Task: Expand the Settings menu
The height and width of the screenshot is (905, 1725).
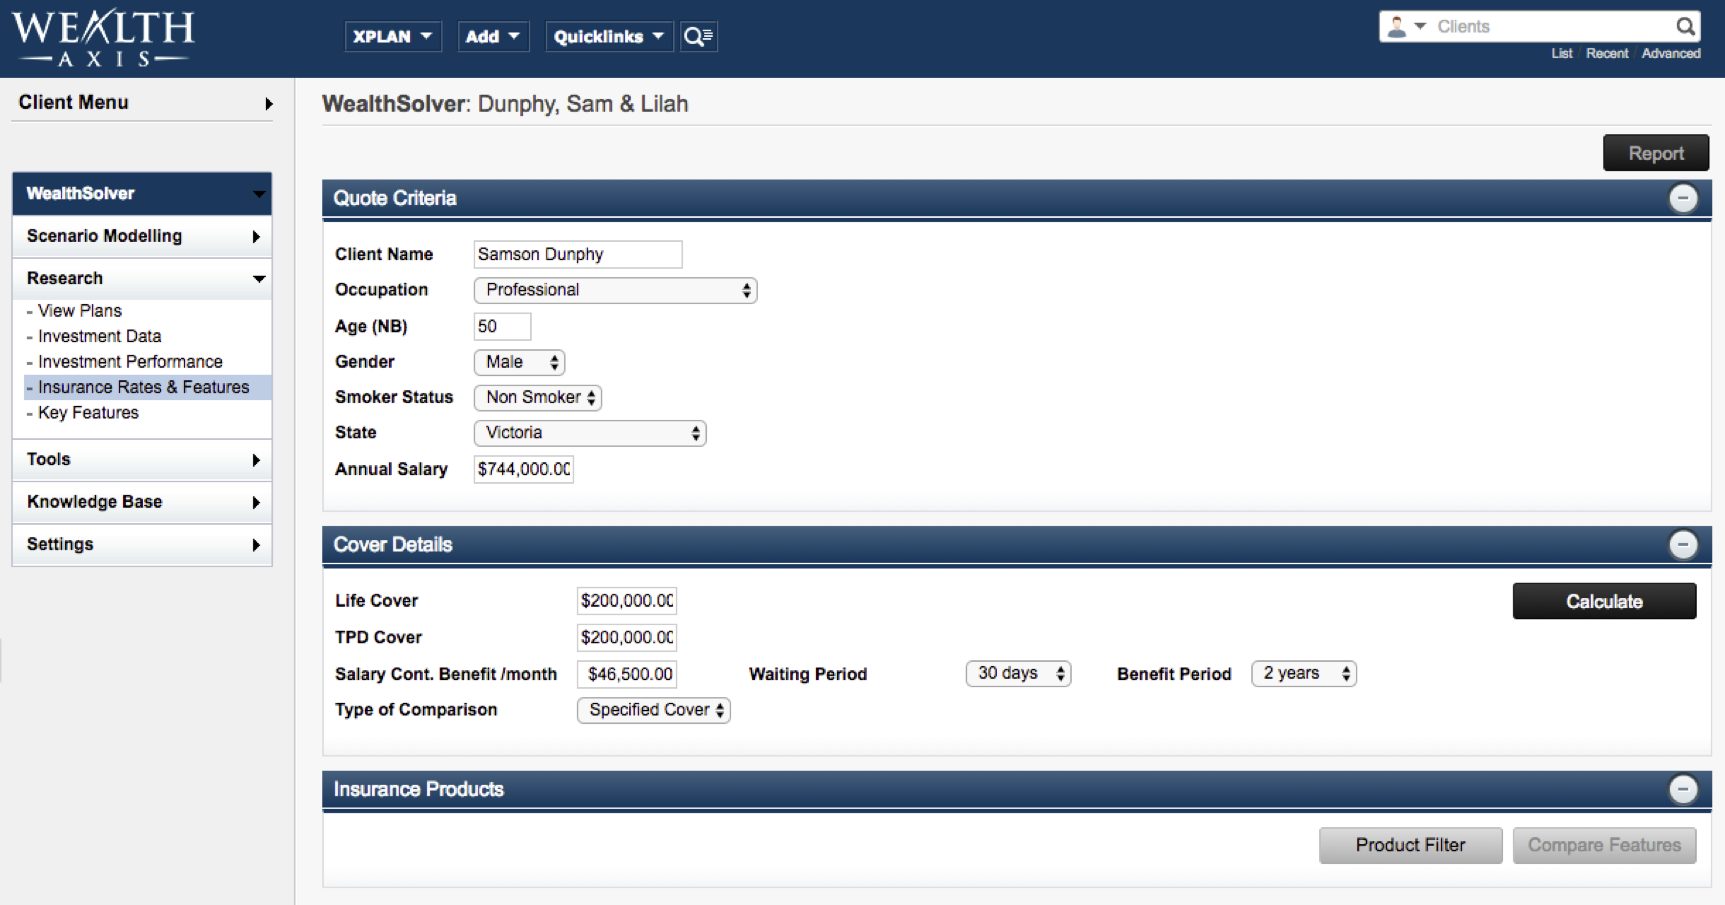Action: click(x=142, y=544)
